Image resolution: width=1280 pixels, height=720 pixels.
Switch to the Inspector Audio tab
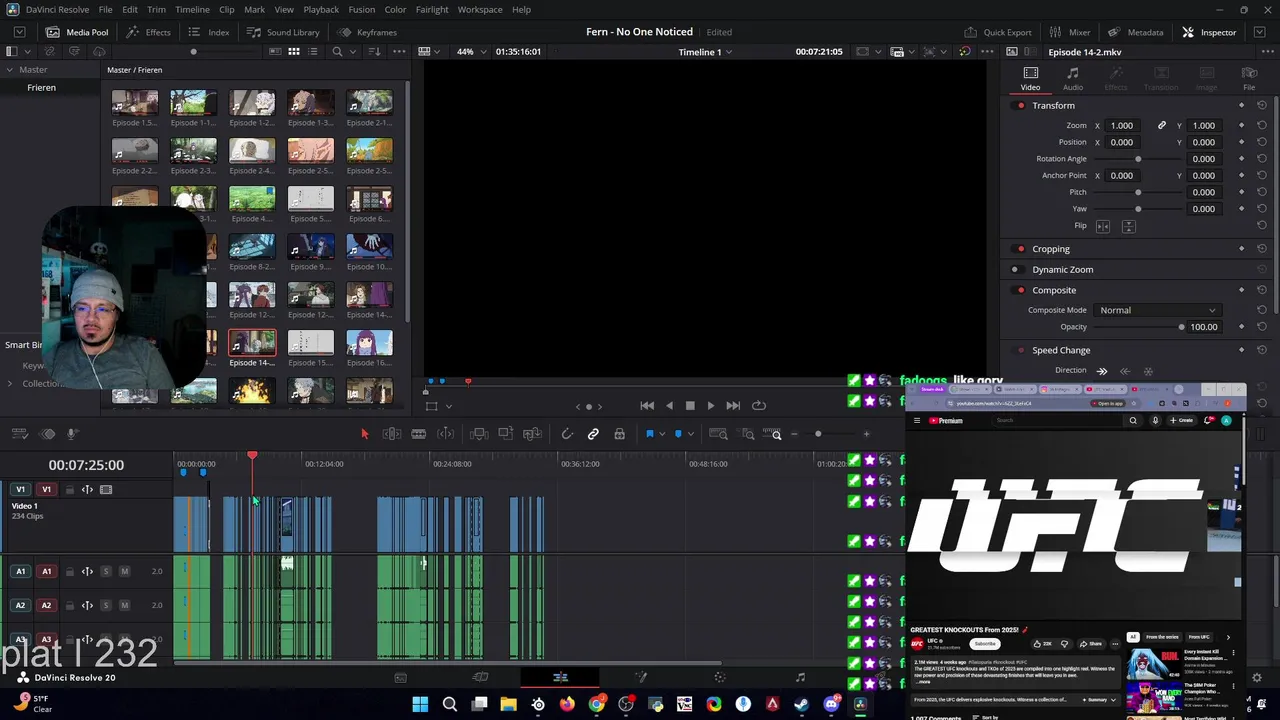point(1073,79)
